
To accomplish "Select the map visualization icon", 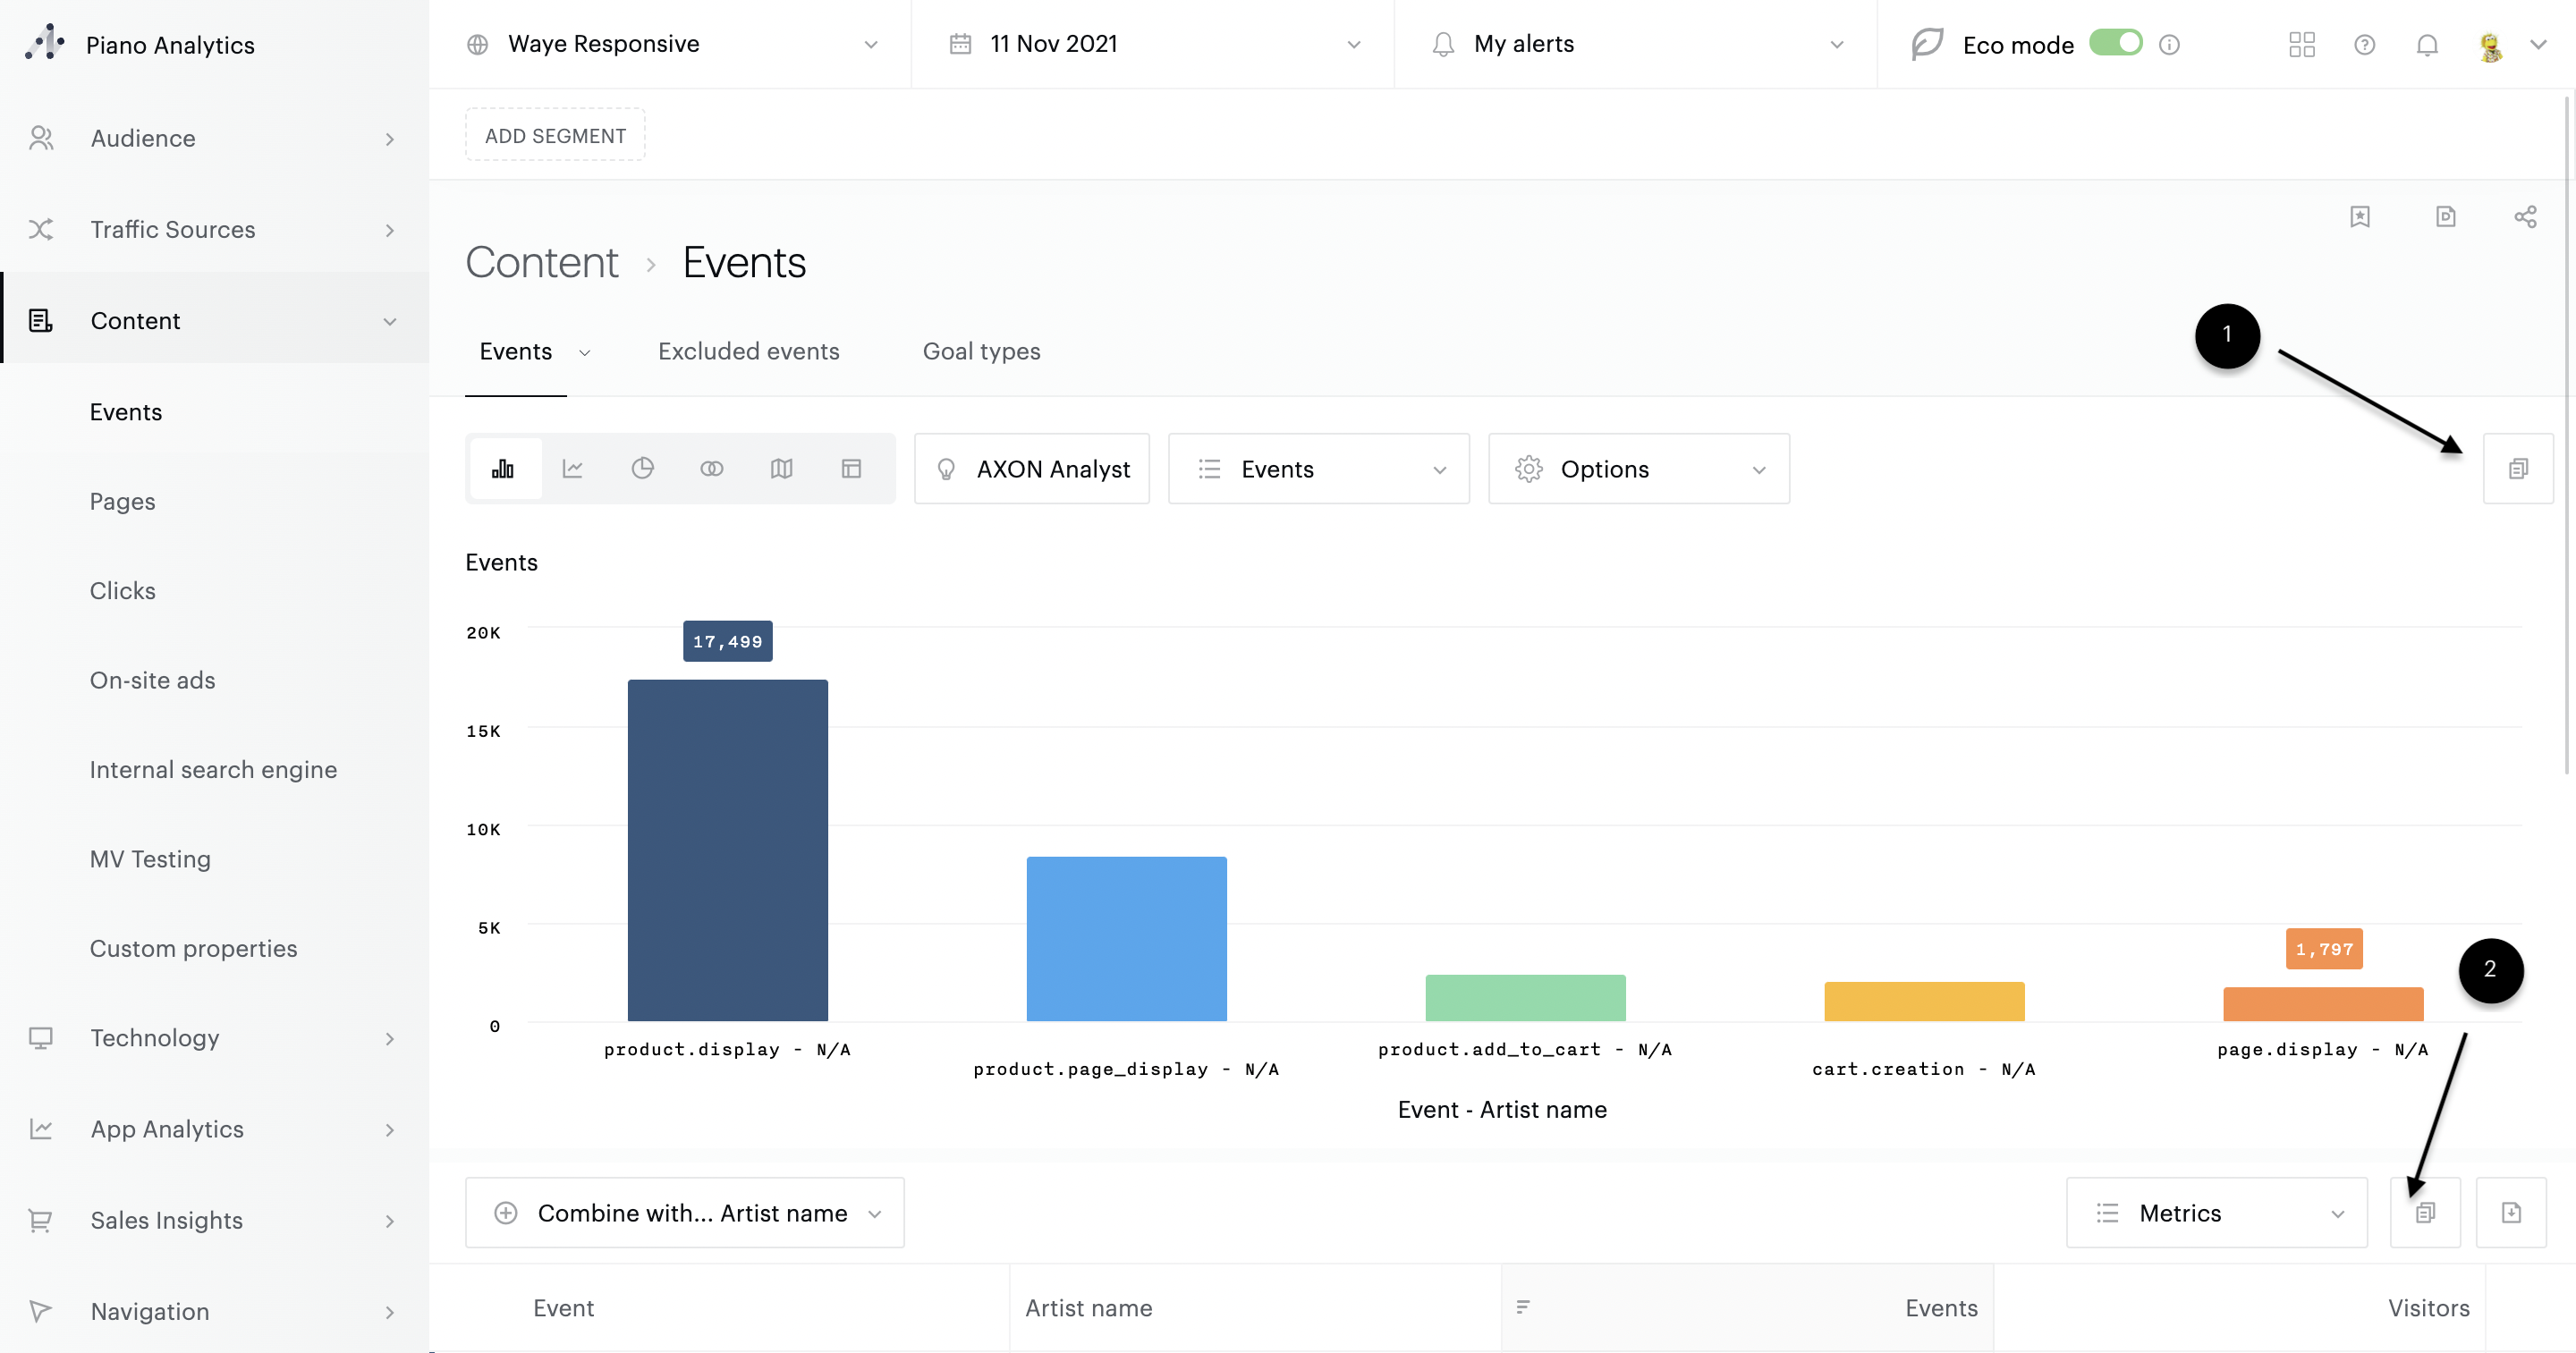I will [x=781, y=468].
